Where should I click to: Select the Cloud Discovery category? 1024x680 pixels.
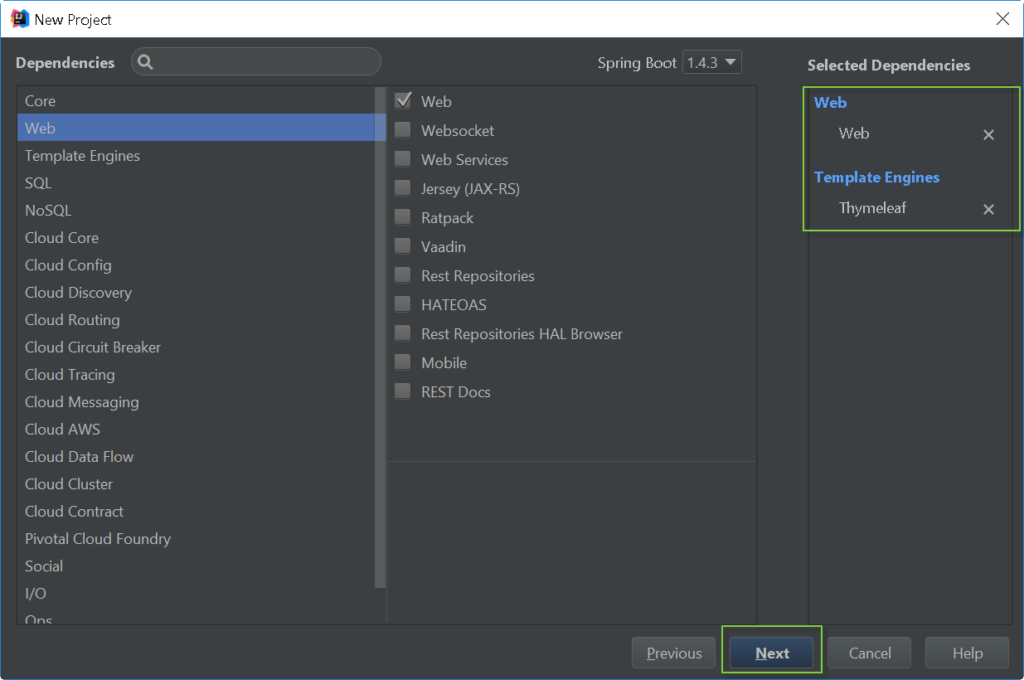pyautogui.click(x=197, y=293)
